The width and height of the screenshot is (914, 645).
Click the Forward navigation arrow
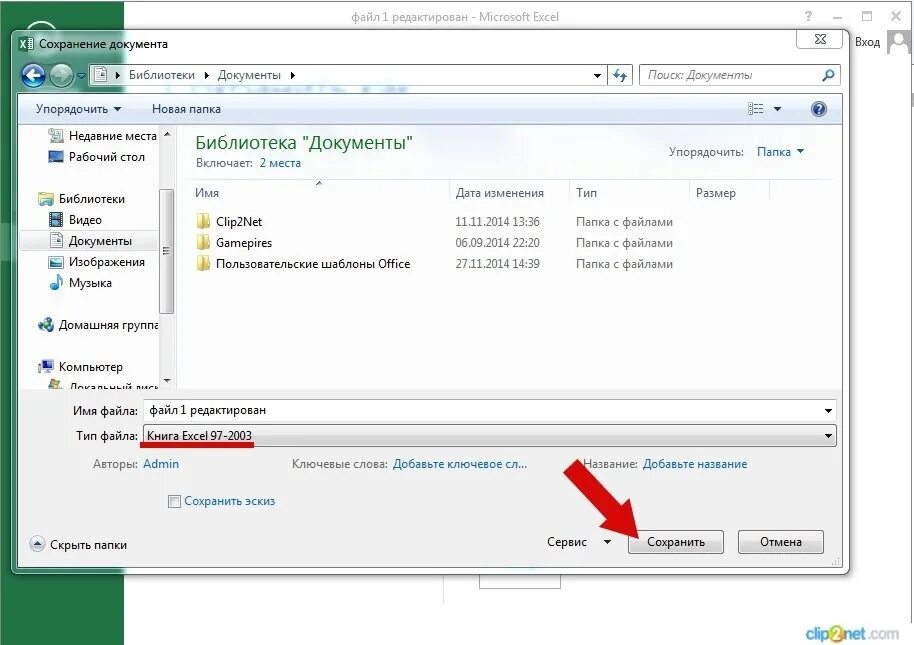[x=61, y=75]
